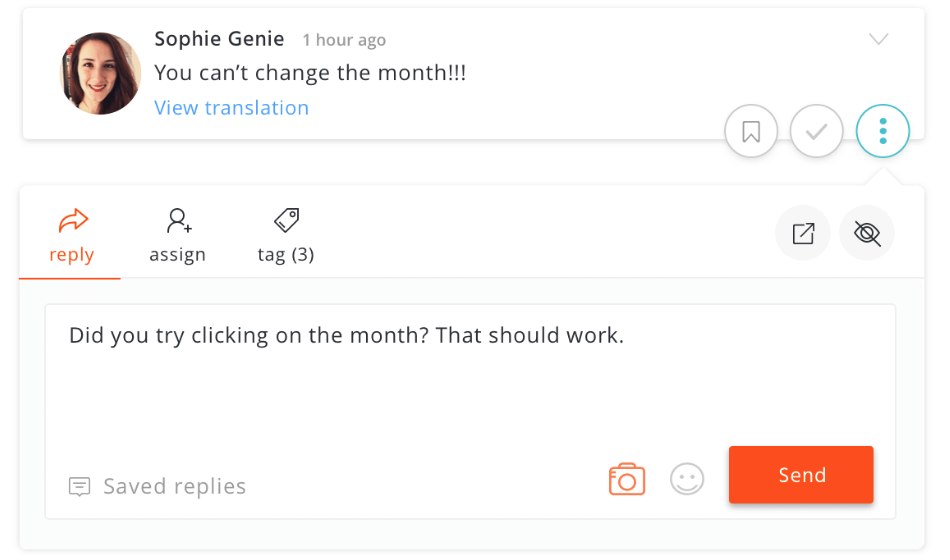The height and width of the screenshot is (560, 950).
Task: Switch to the reply tab
Action: 71,237
